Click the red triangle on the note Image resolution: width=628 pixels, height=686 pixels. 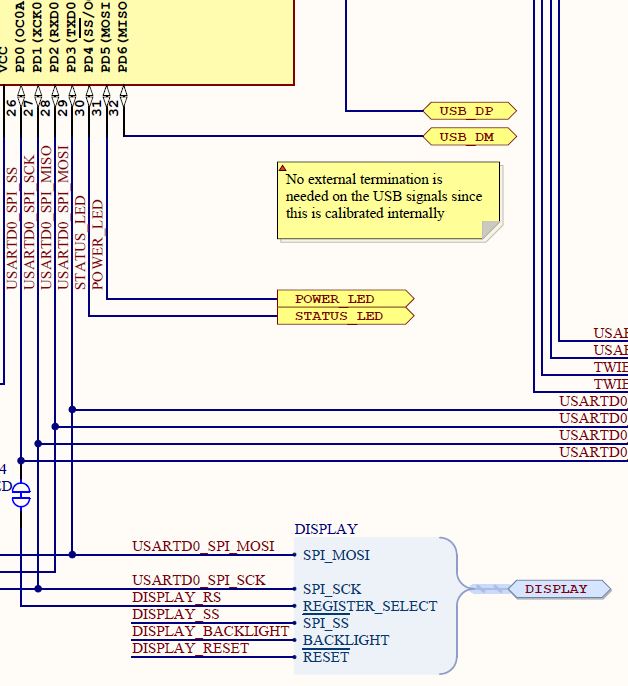tap(283, 168)
